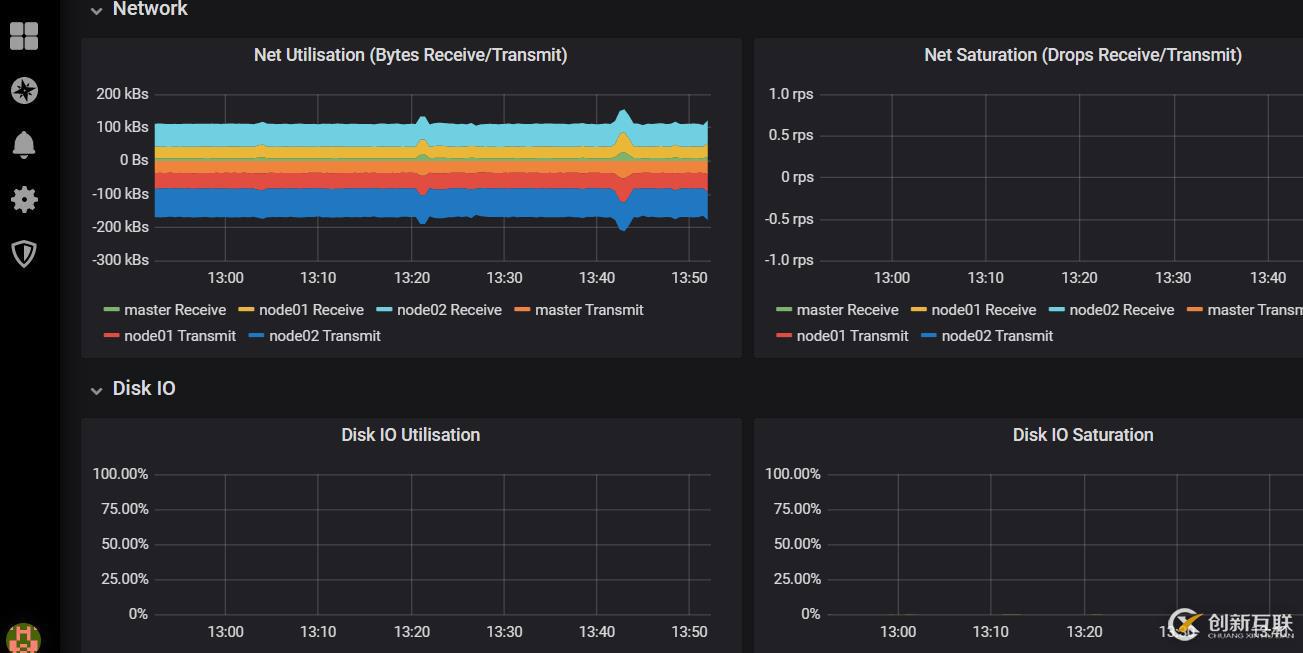Click the Disk IO row title
Screen dimensions: 1303x653
click(x=144, y=388)
